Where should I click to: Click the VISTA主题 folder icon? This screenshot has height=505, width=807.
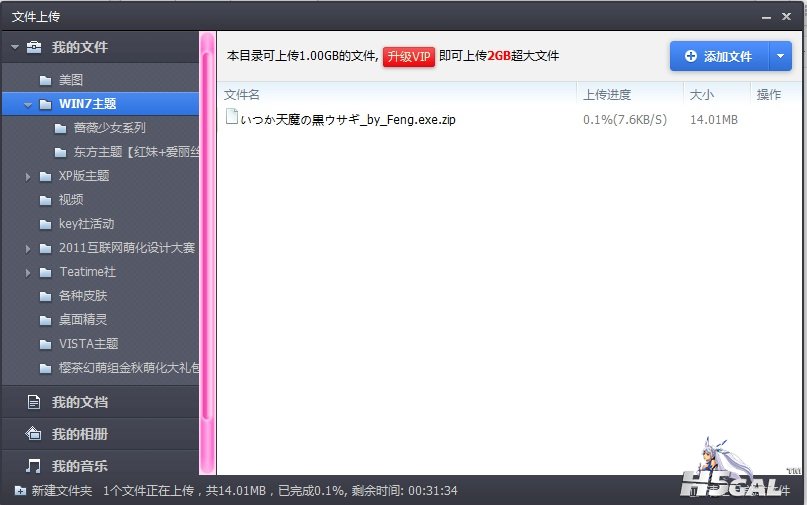45,344
